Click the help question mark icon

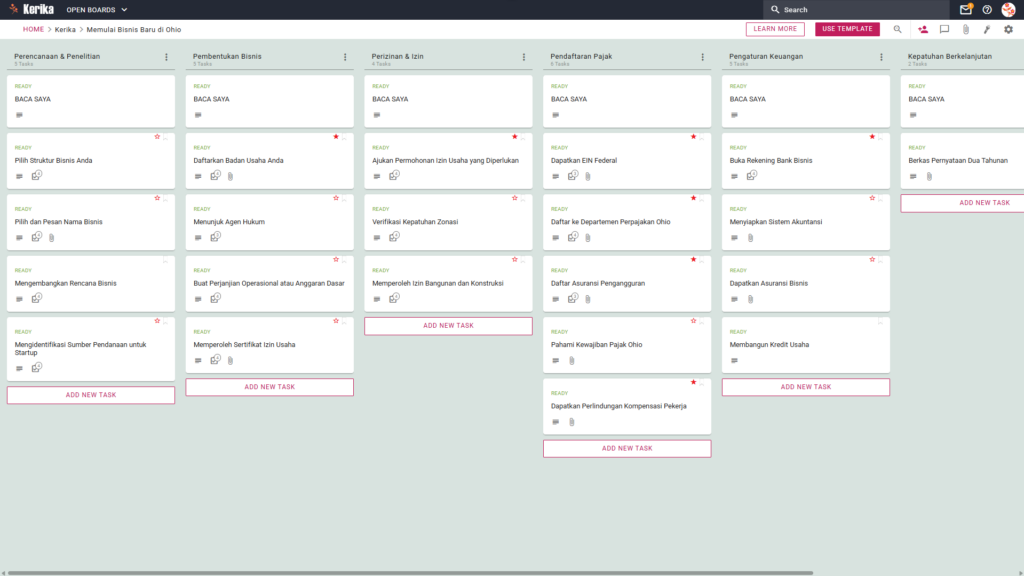point(987,10)
